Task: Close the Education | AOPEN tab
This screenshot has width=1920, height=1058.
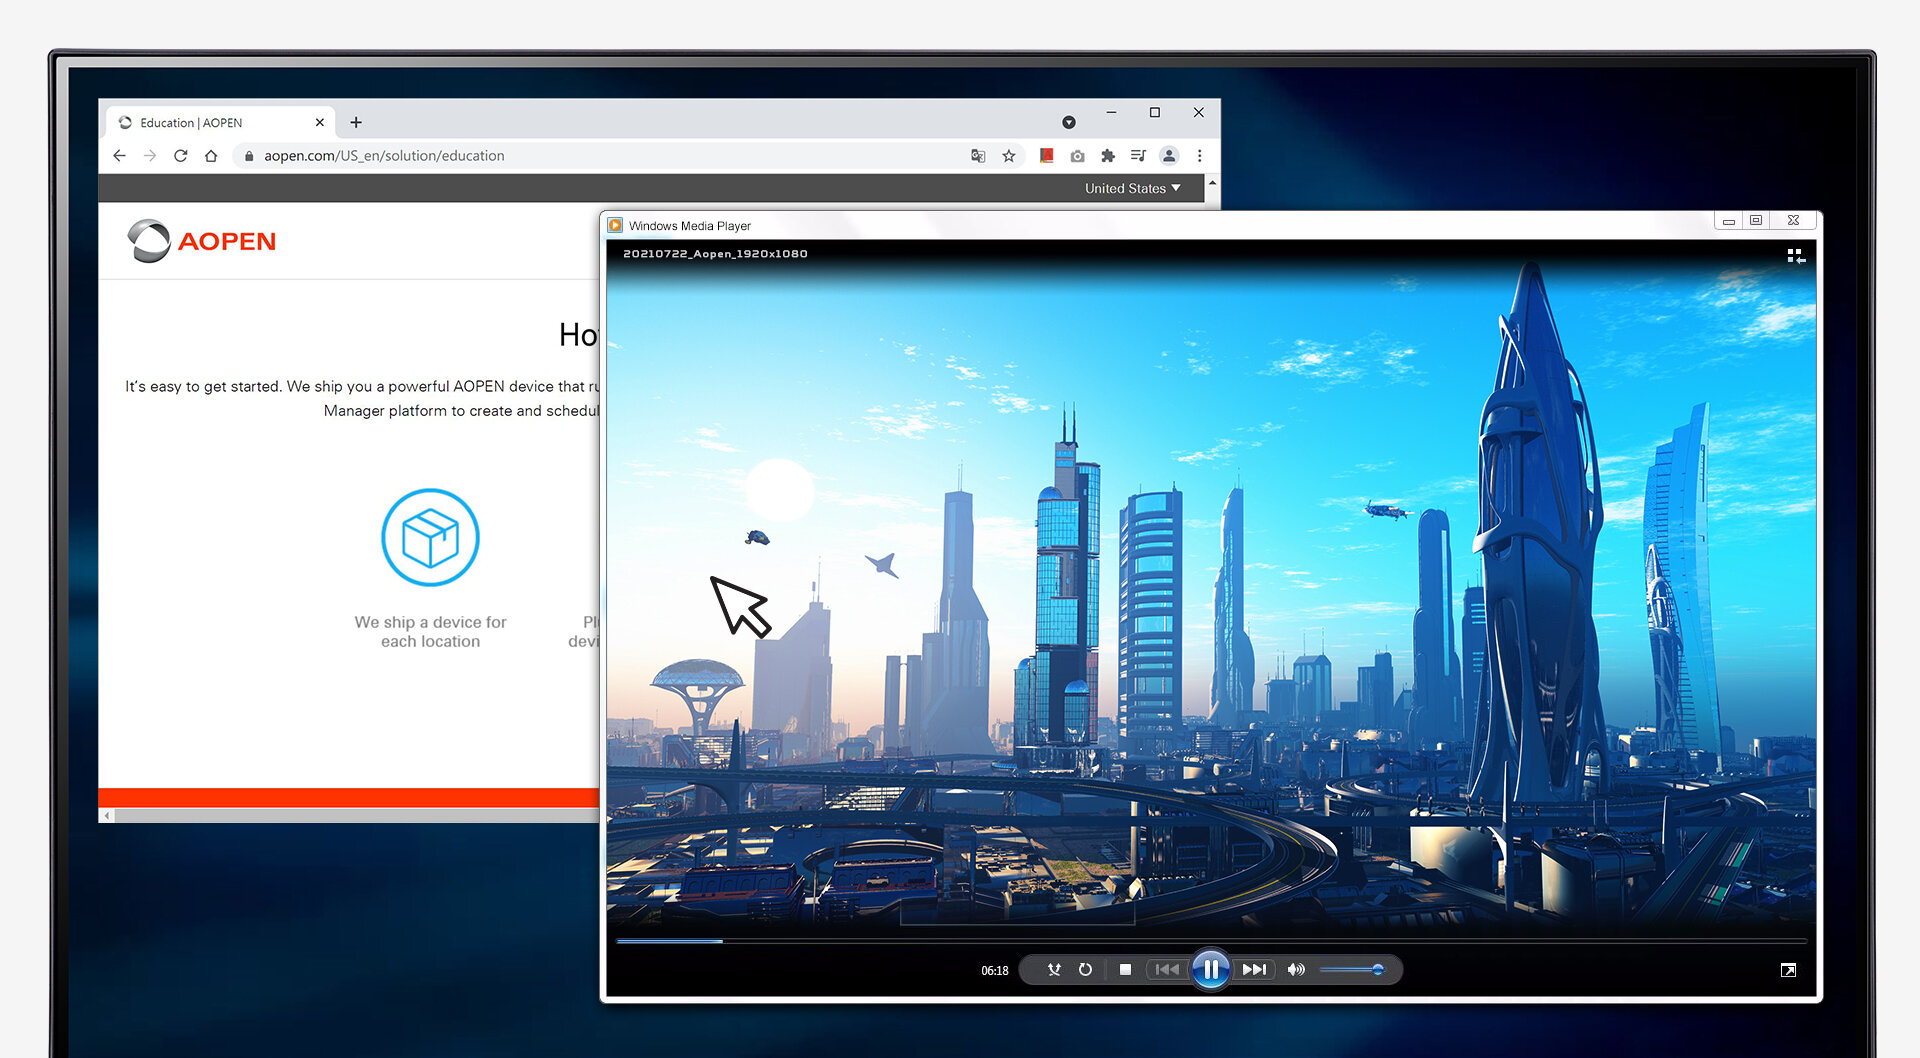Action: point(320,123)
